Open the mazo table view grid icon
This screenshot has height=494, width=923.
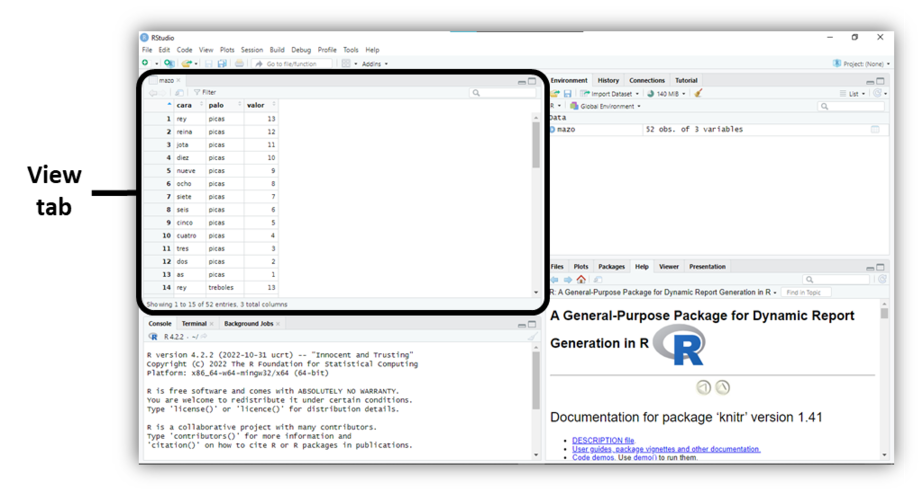[x=875, y=129]
